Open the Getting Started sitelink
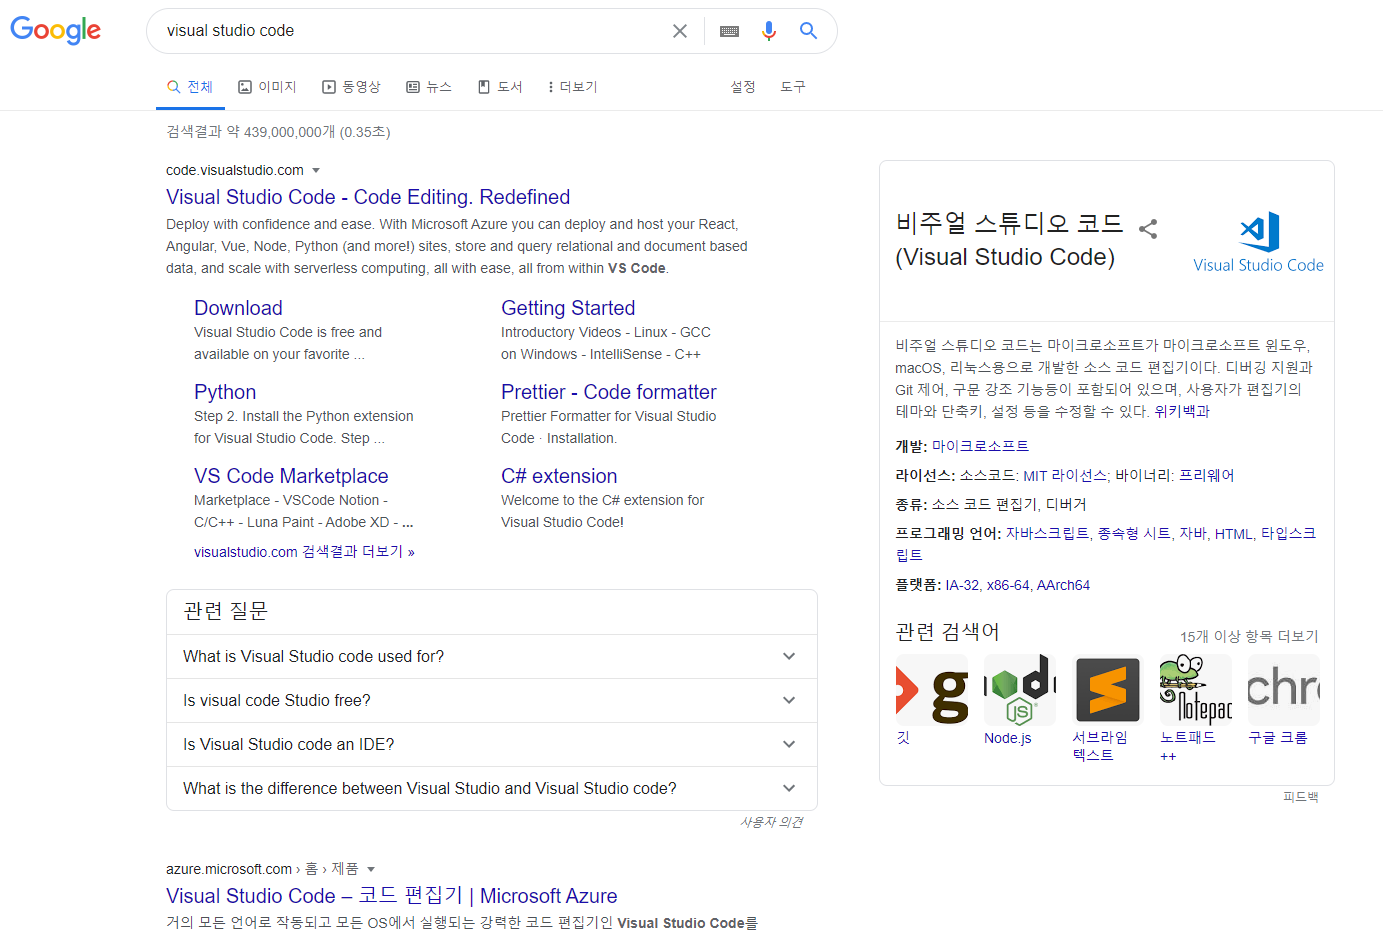 (x=568, y=308)
